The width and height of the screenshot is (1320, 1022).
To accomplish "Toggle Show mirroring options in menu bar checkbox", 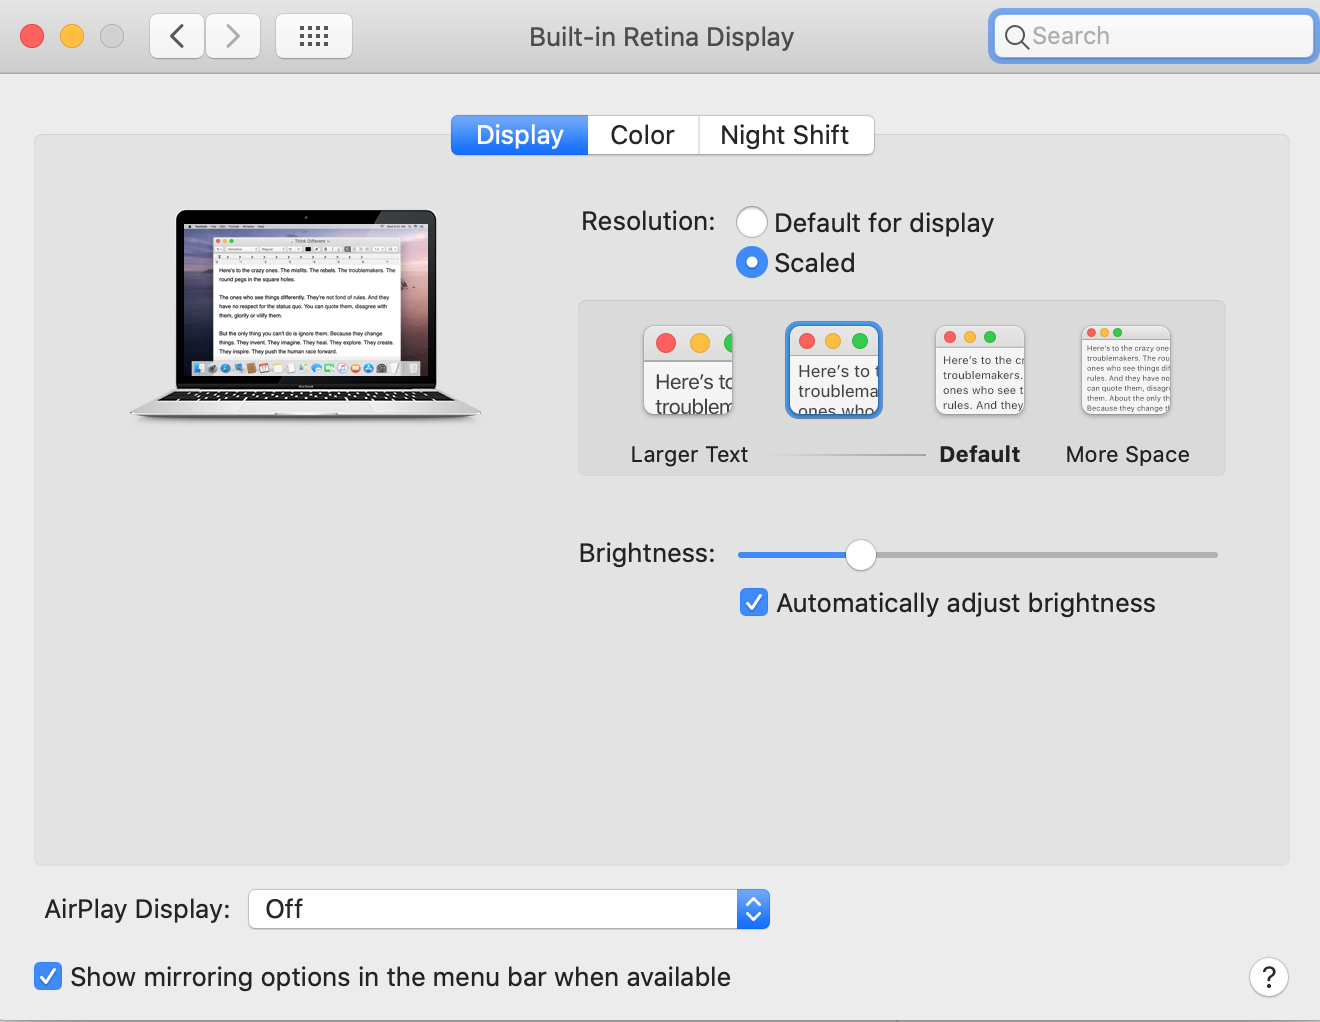I will pos(48,976).
